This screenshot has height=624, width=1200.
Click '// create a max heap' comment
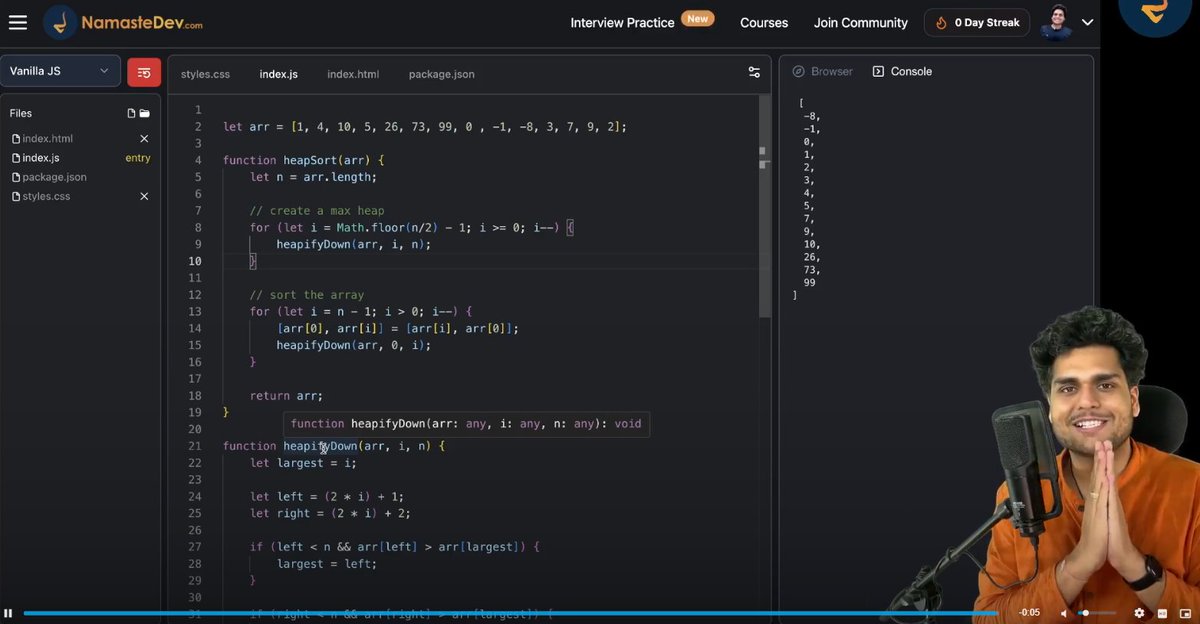tap(317, 211)
